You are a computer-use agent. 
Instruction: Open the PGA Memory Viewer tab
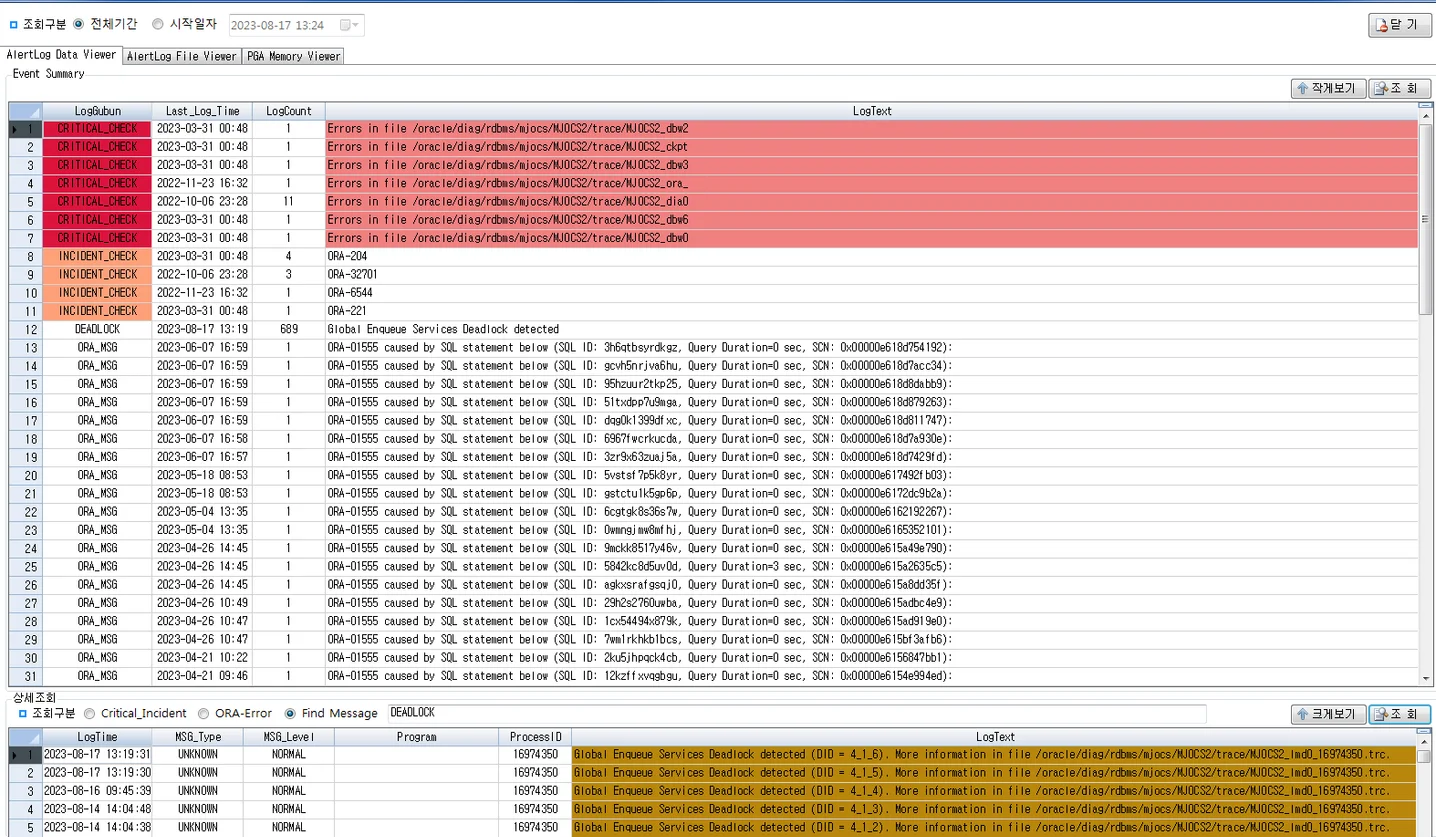(293, 56)
